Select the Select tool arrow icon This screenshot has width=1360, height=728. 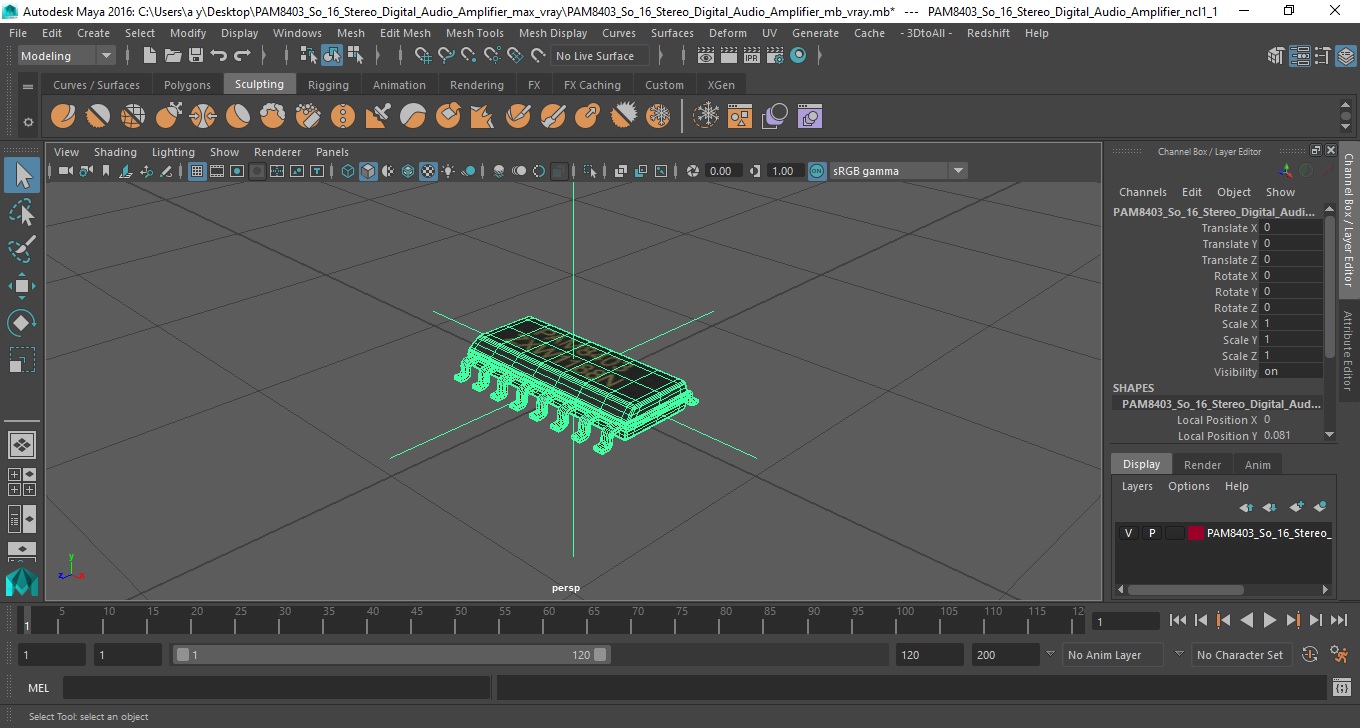coord(22,176)
